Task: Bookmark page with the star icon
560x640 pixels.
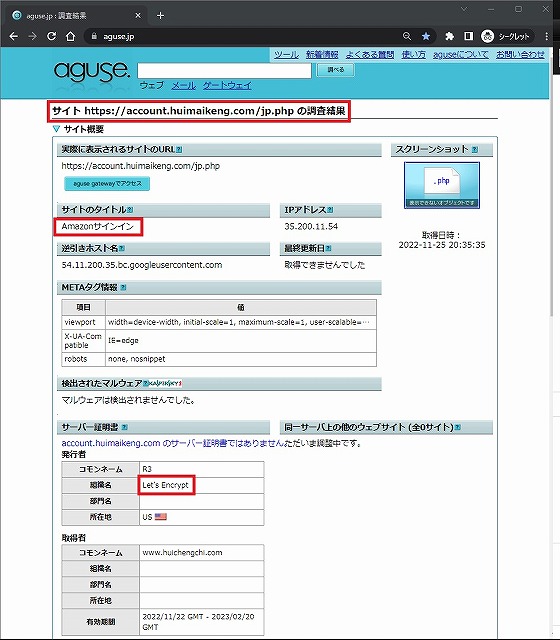Action: coord(426,36)
